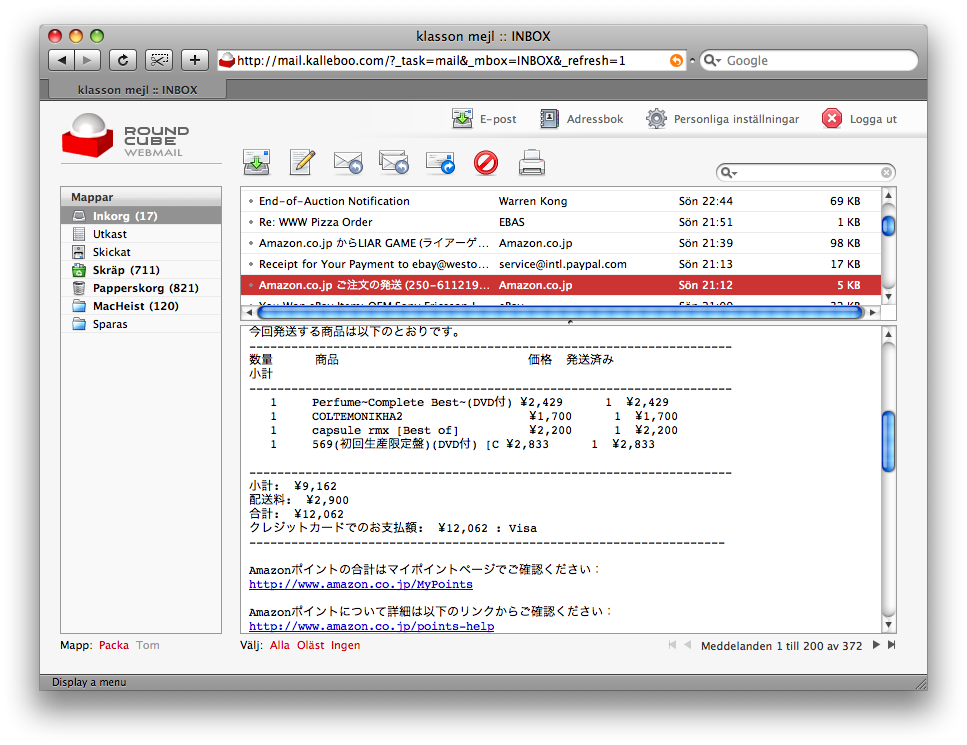Viewport: 967px width, 745px height.
Task: Open the Skräp (711) folder
Action: (141, 270)
